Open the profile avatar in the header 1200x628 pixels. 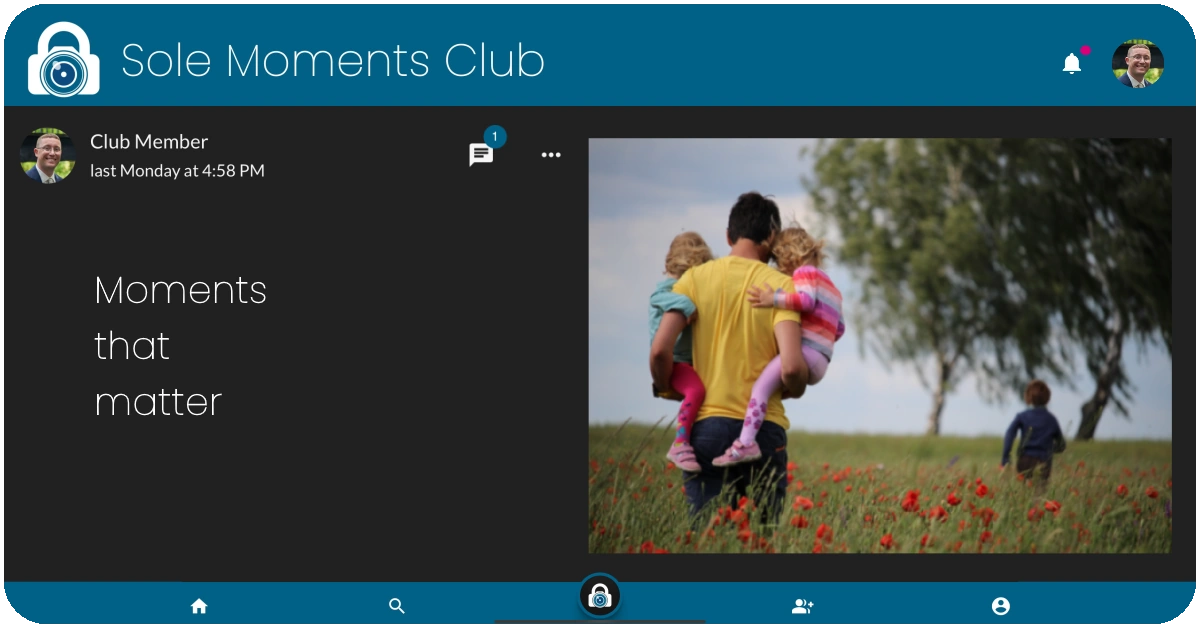[x=1138, y=64]
